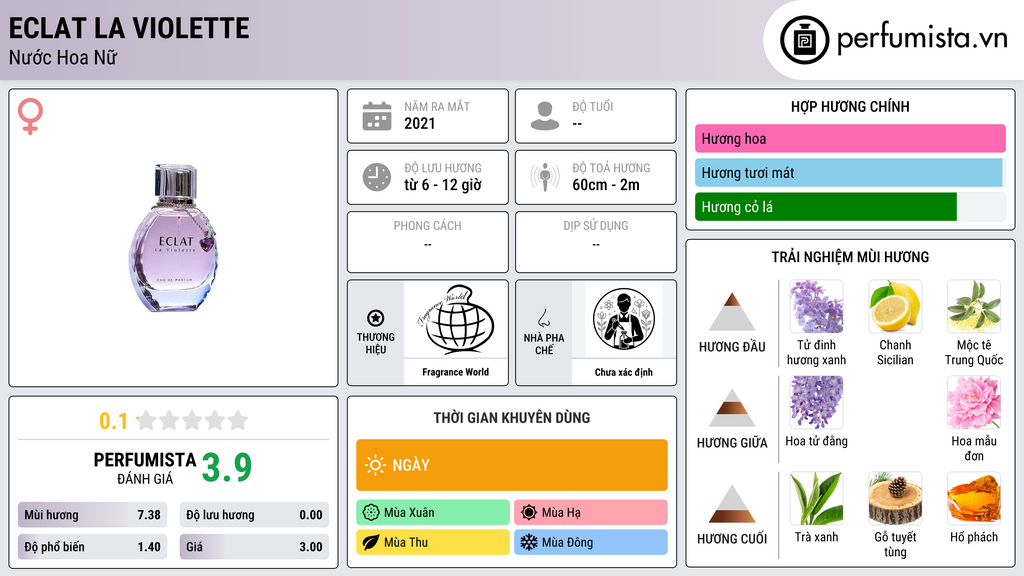Click the Mùi hương 7.38 score bar
This screenshot has width=1024, height=576.
92,515
